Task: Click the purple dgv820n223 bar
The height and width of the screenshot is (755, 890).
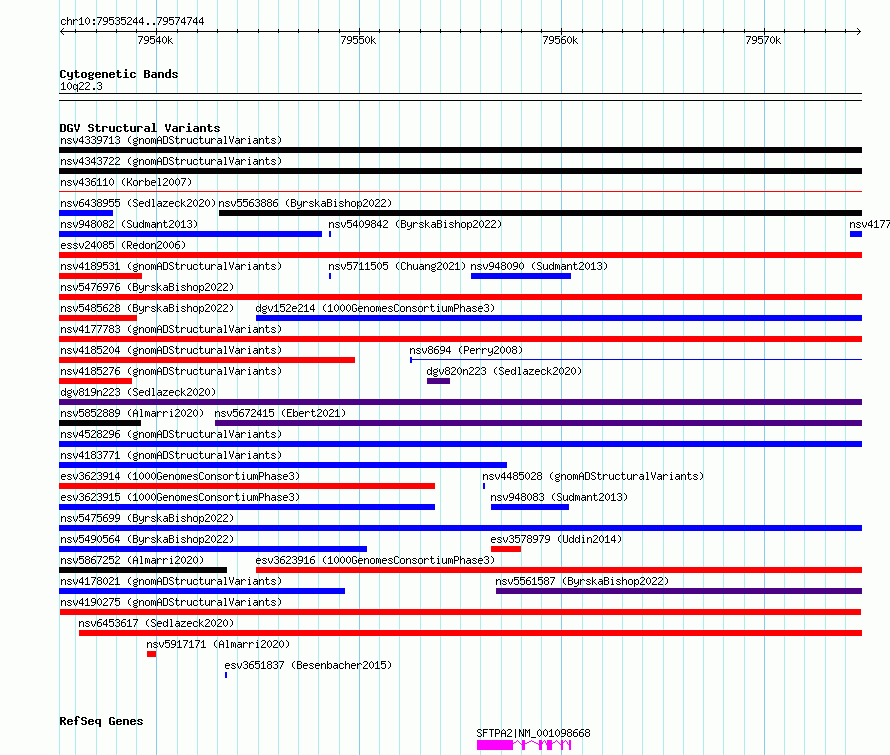Action: 438,381
